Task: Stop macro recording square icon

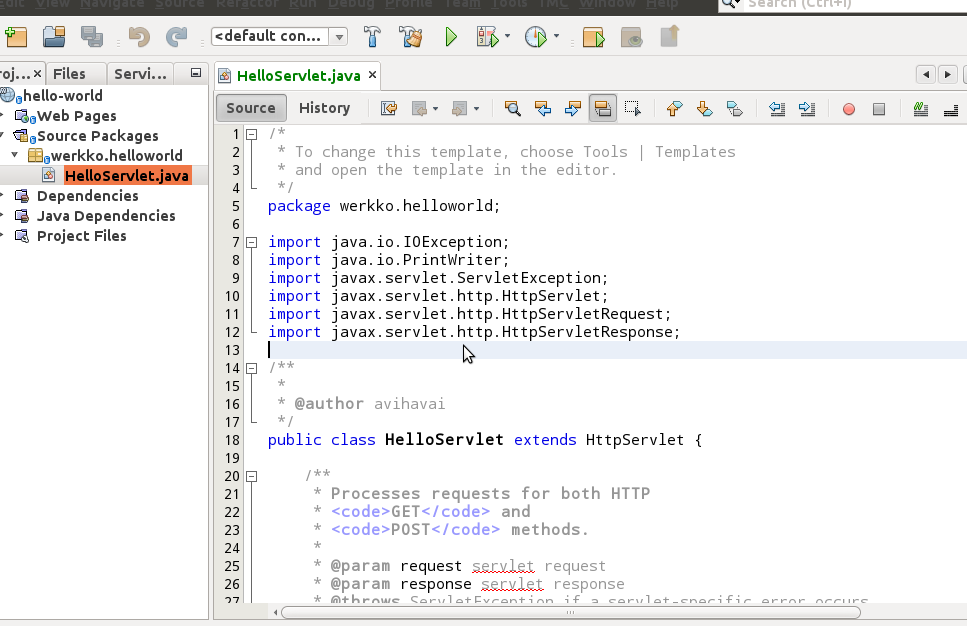Action: (879, 109)
